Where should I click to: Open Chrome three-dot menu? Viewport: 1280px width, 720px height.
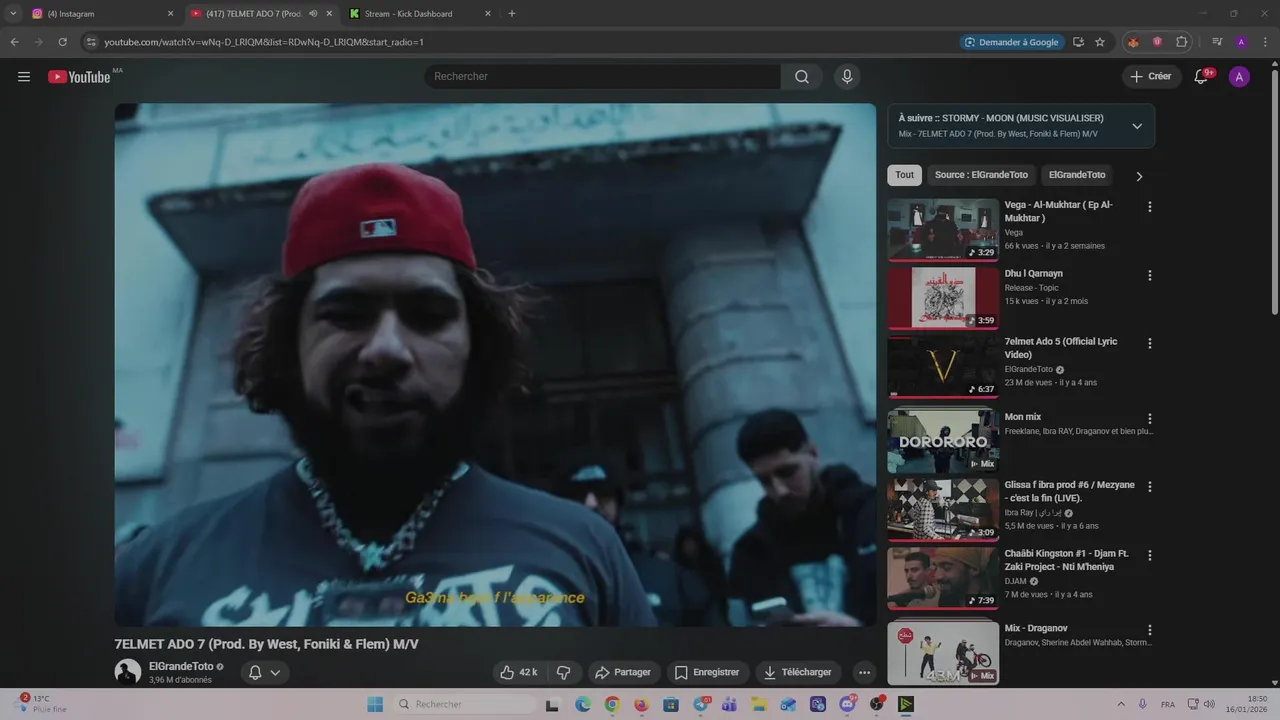(x=1264, y=42)
